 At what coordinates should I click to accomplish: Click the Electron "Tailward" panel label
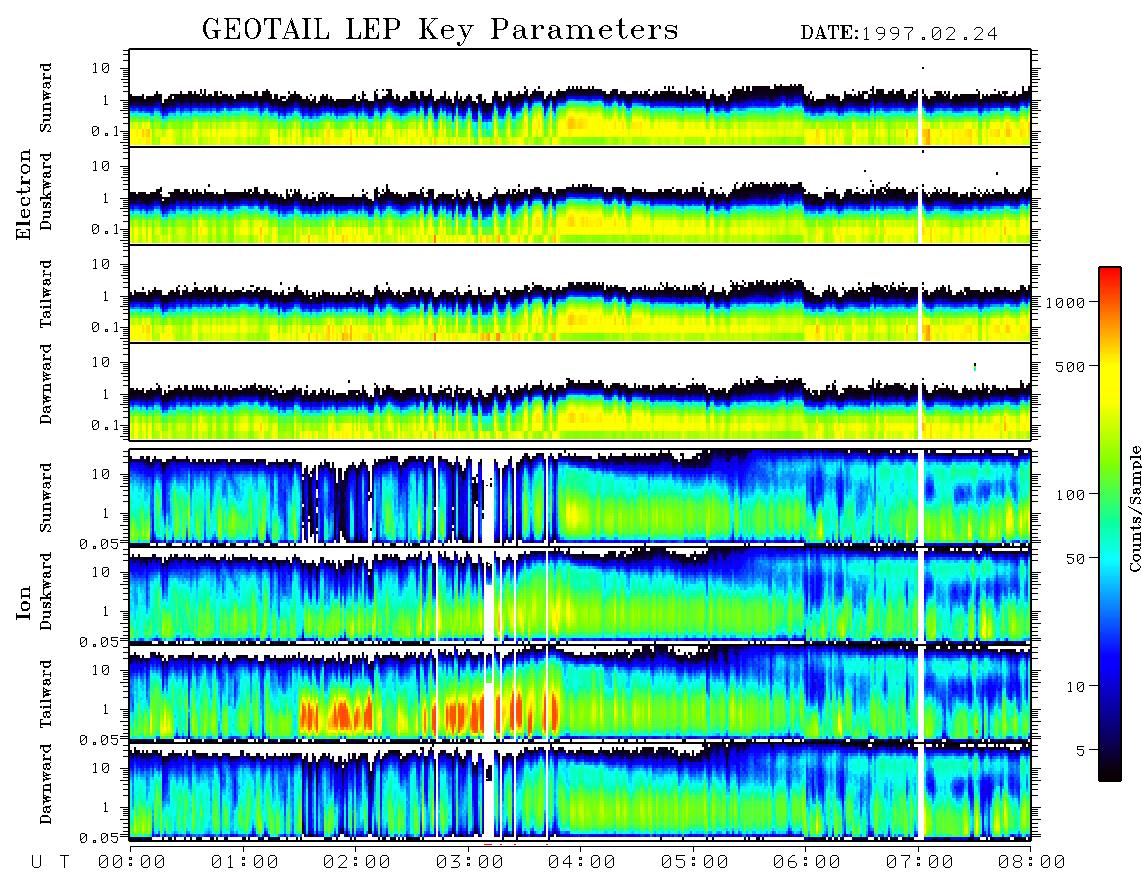coord(46,294)
